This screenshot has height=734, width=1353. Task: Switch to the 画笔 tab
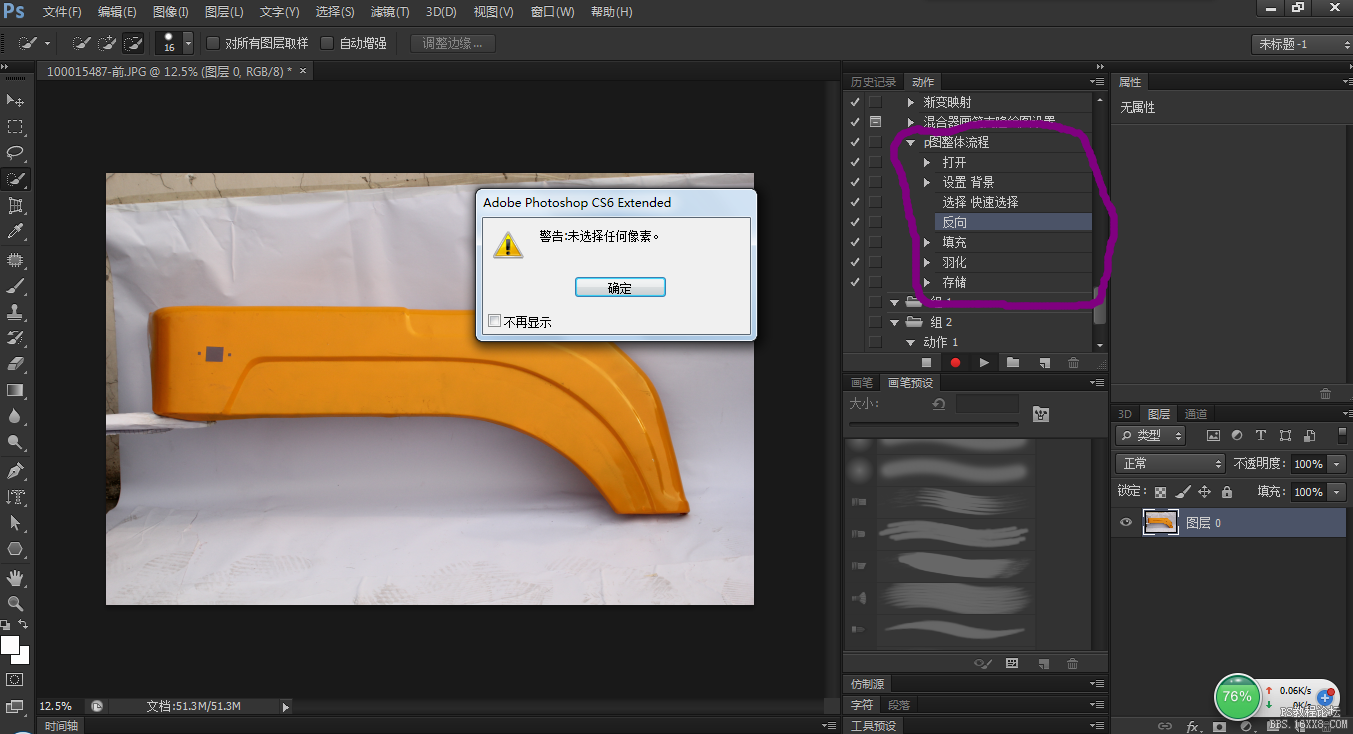861,383
